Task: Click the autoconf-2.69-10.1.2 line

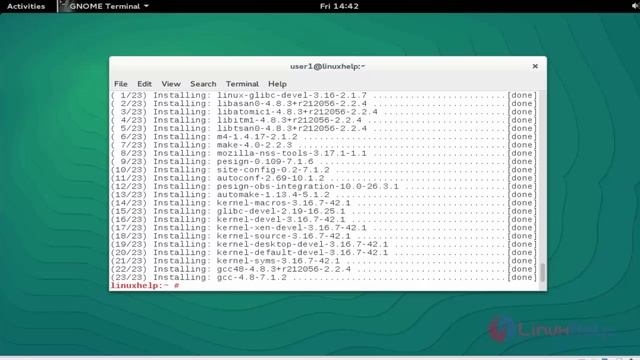Action: pyautogui.click(x=324, y=178)
